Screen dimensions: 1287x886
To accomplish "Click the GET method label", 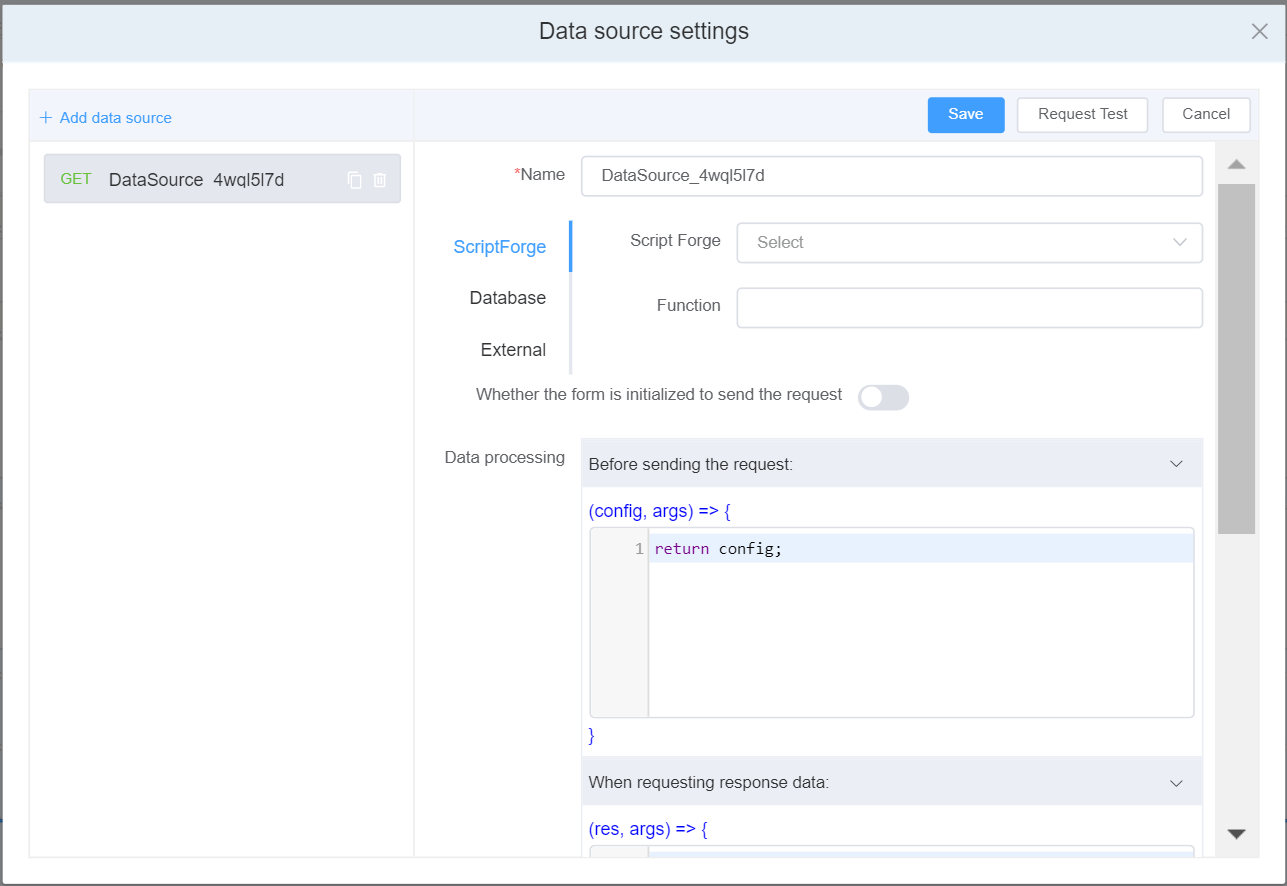I will point(76,179).
